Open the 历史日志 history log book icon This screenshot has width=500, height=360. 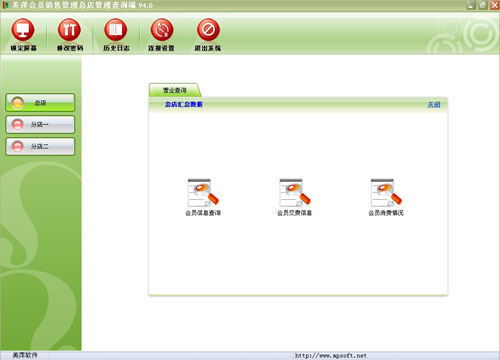116,30
